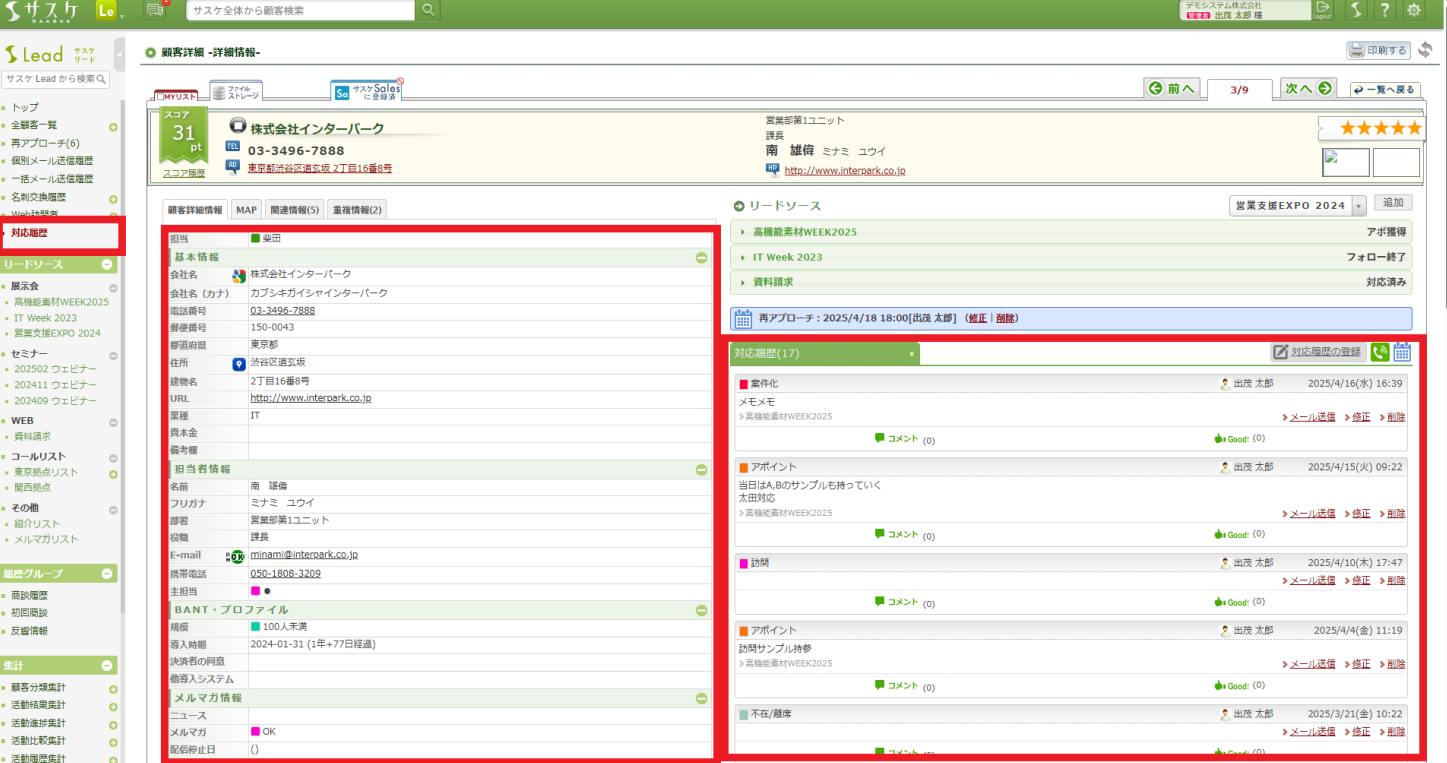
Task: Click the Google search icon beside 会社名
Action: 239,275
